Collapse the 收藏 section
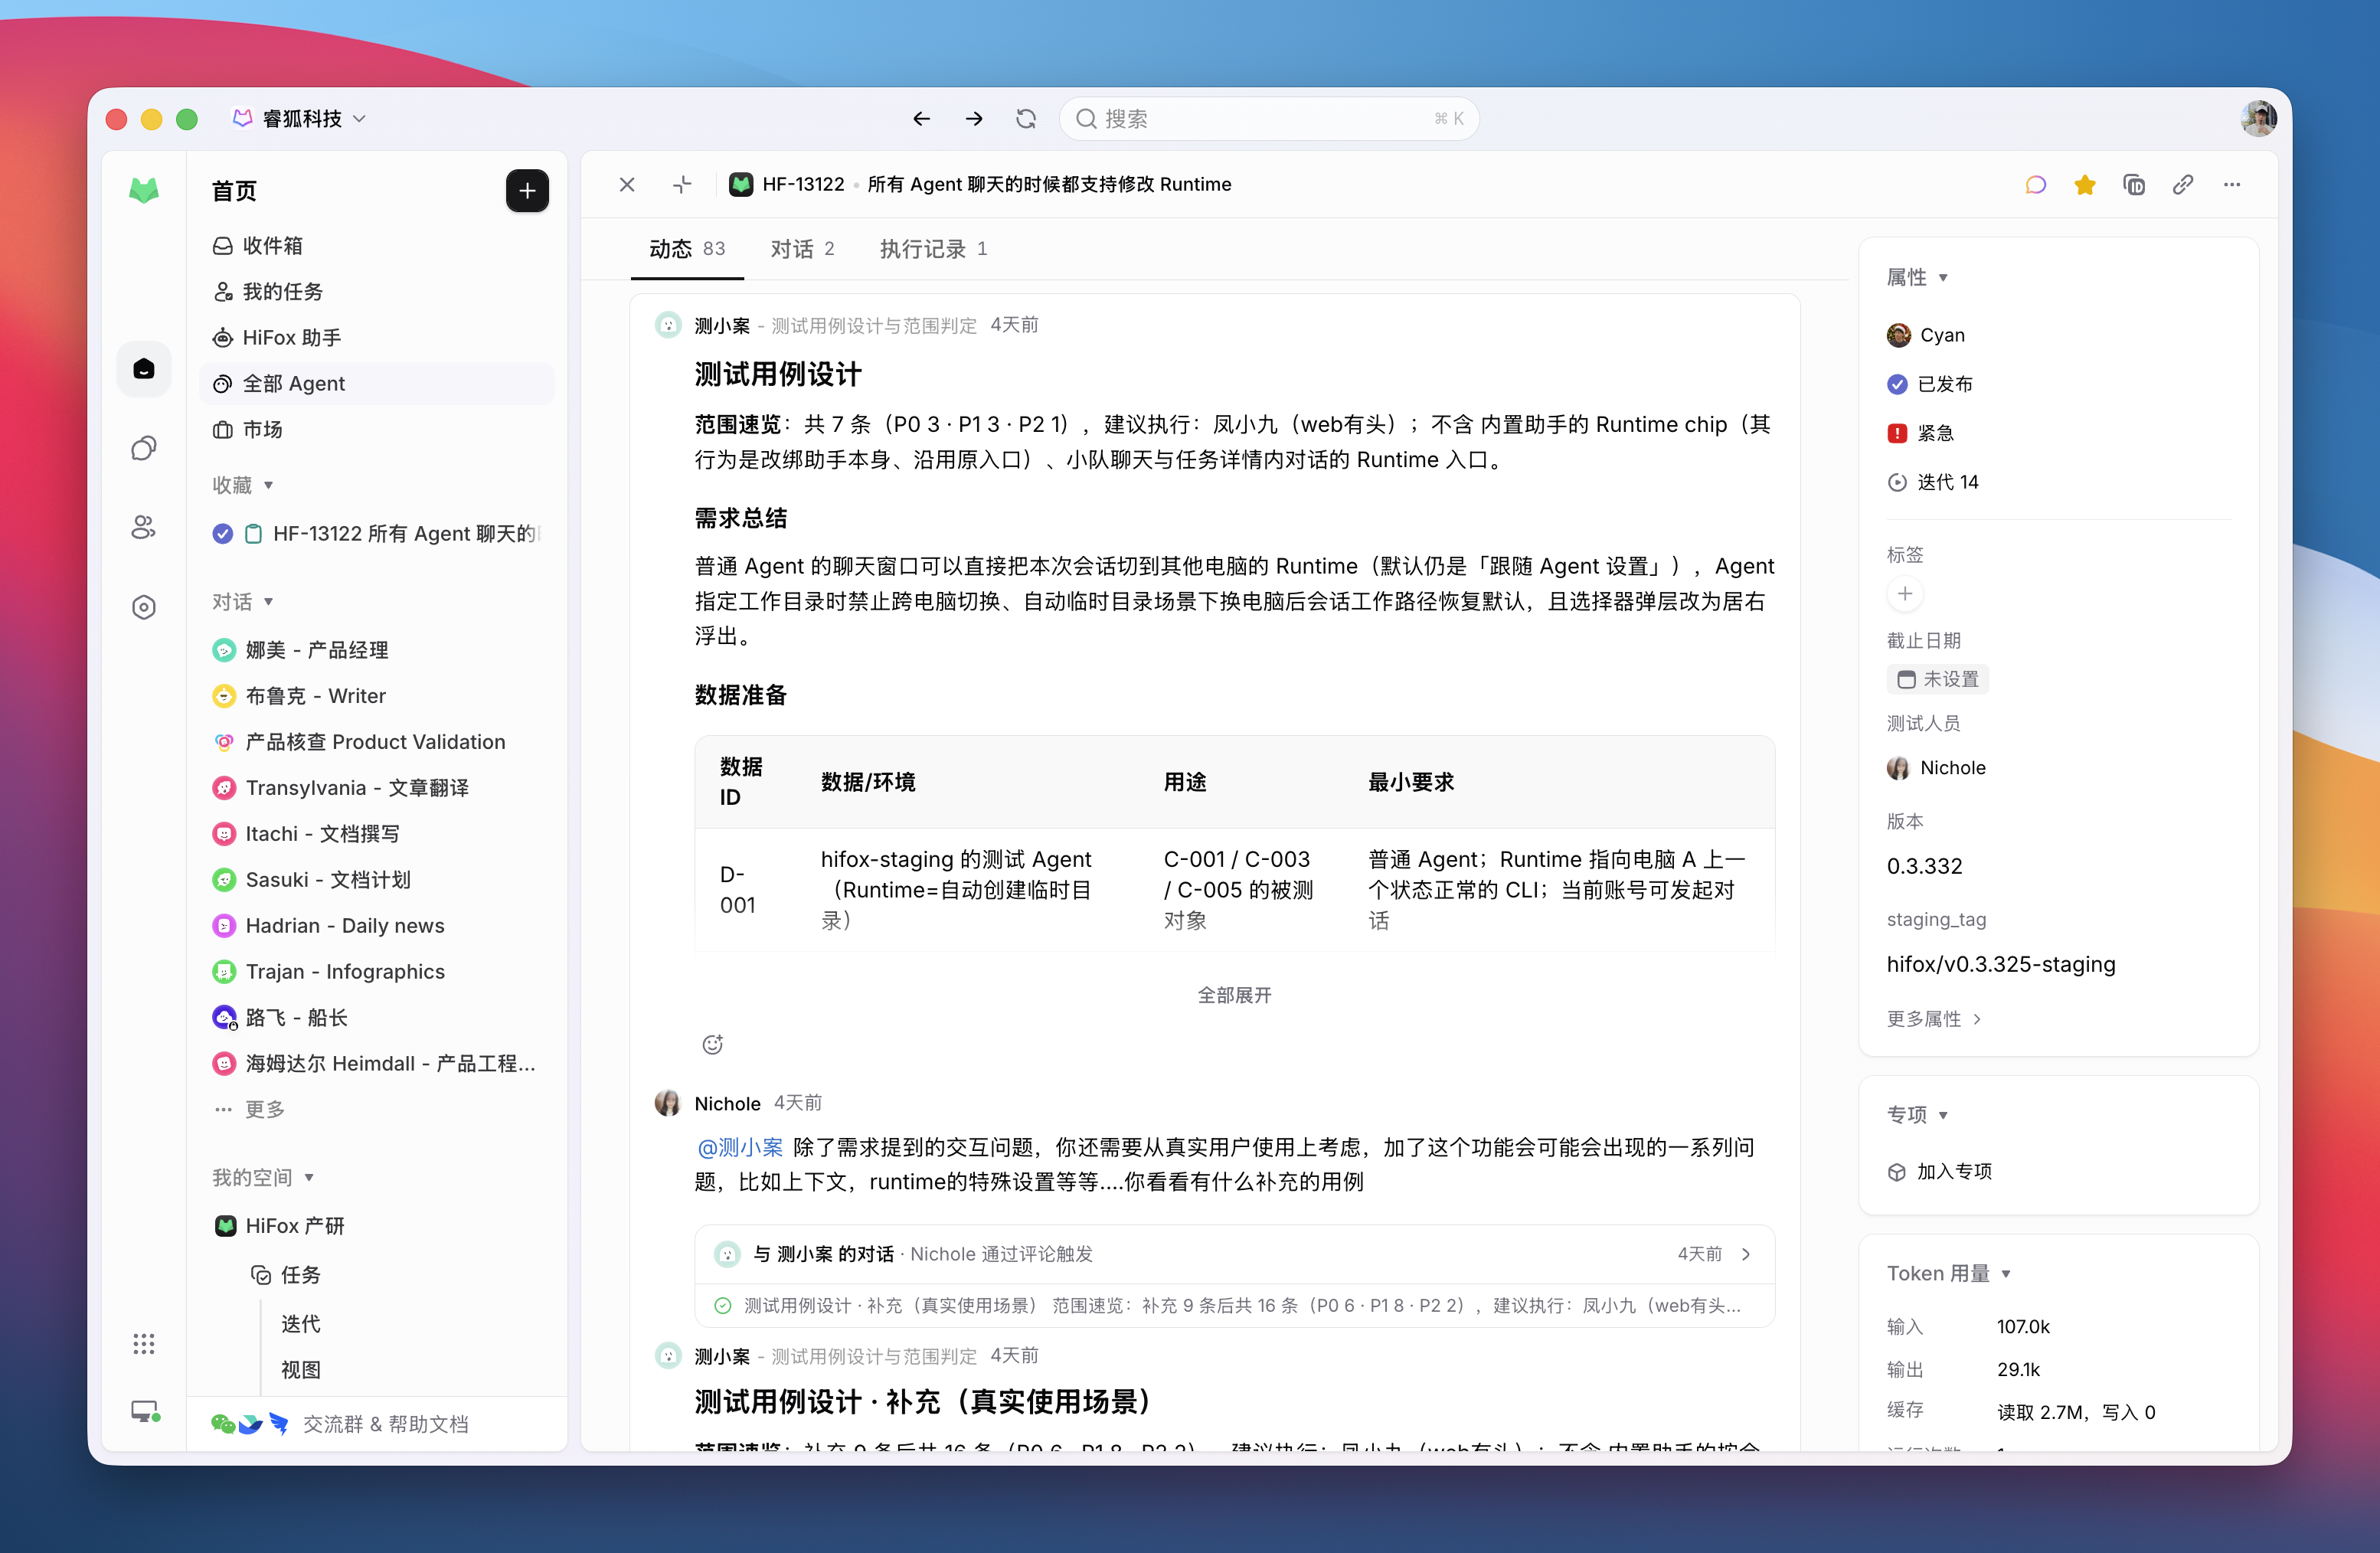The height and width of the screenshot is (1553, 2380). tap(243, 485)
